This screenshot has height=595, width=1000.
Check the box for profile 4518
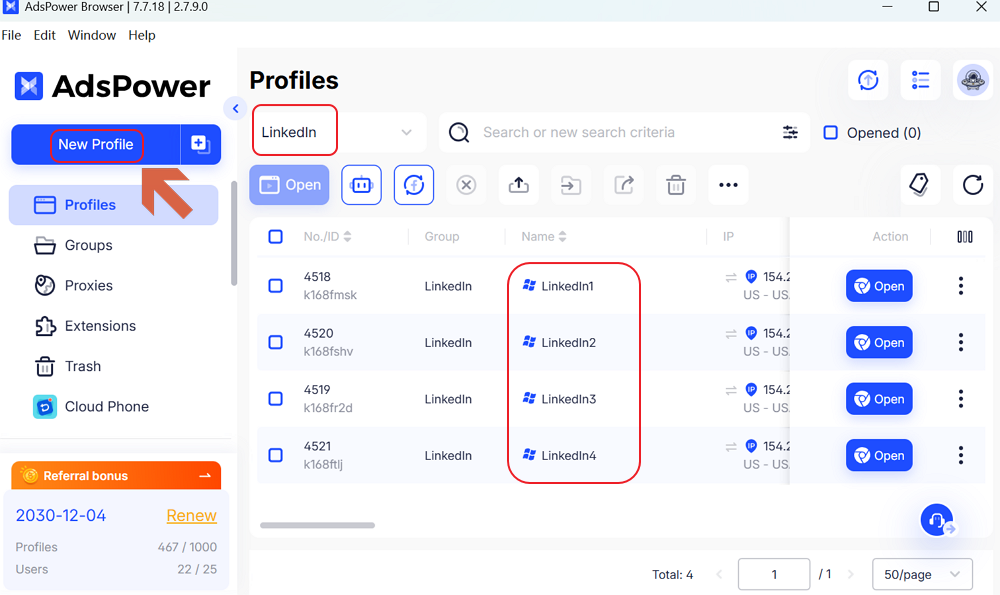(276, 286)
